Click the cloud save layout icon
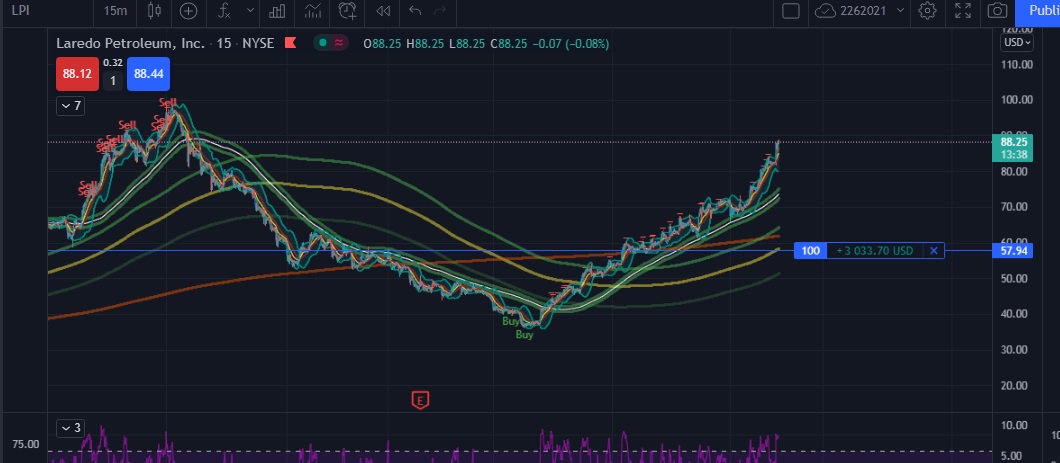This screenshot has width=1060, height=463. pyautogui.click(x=824, y=11)
